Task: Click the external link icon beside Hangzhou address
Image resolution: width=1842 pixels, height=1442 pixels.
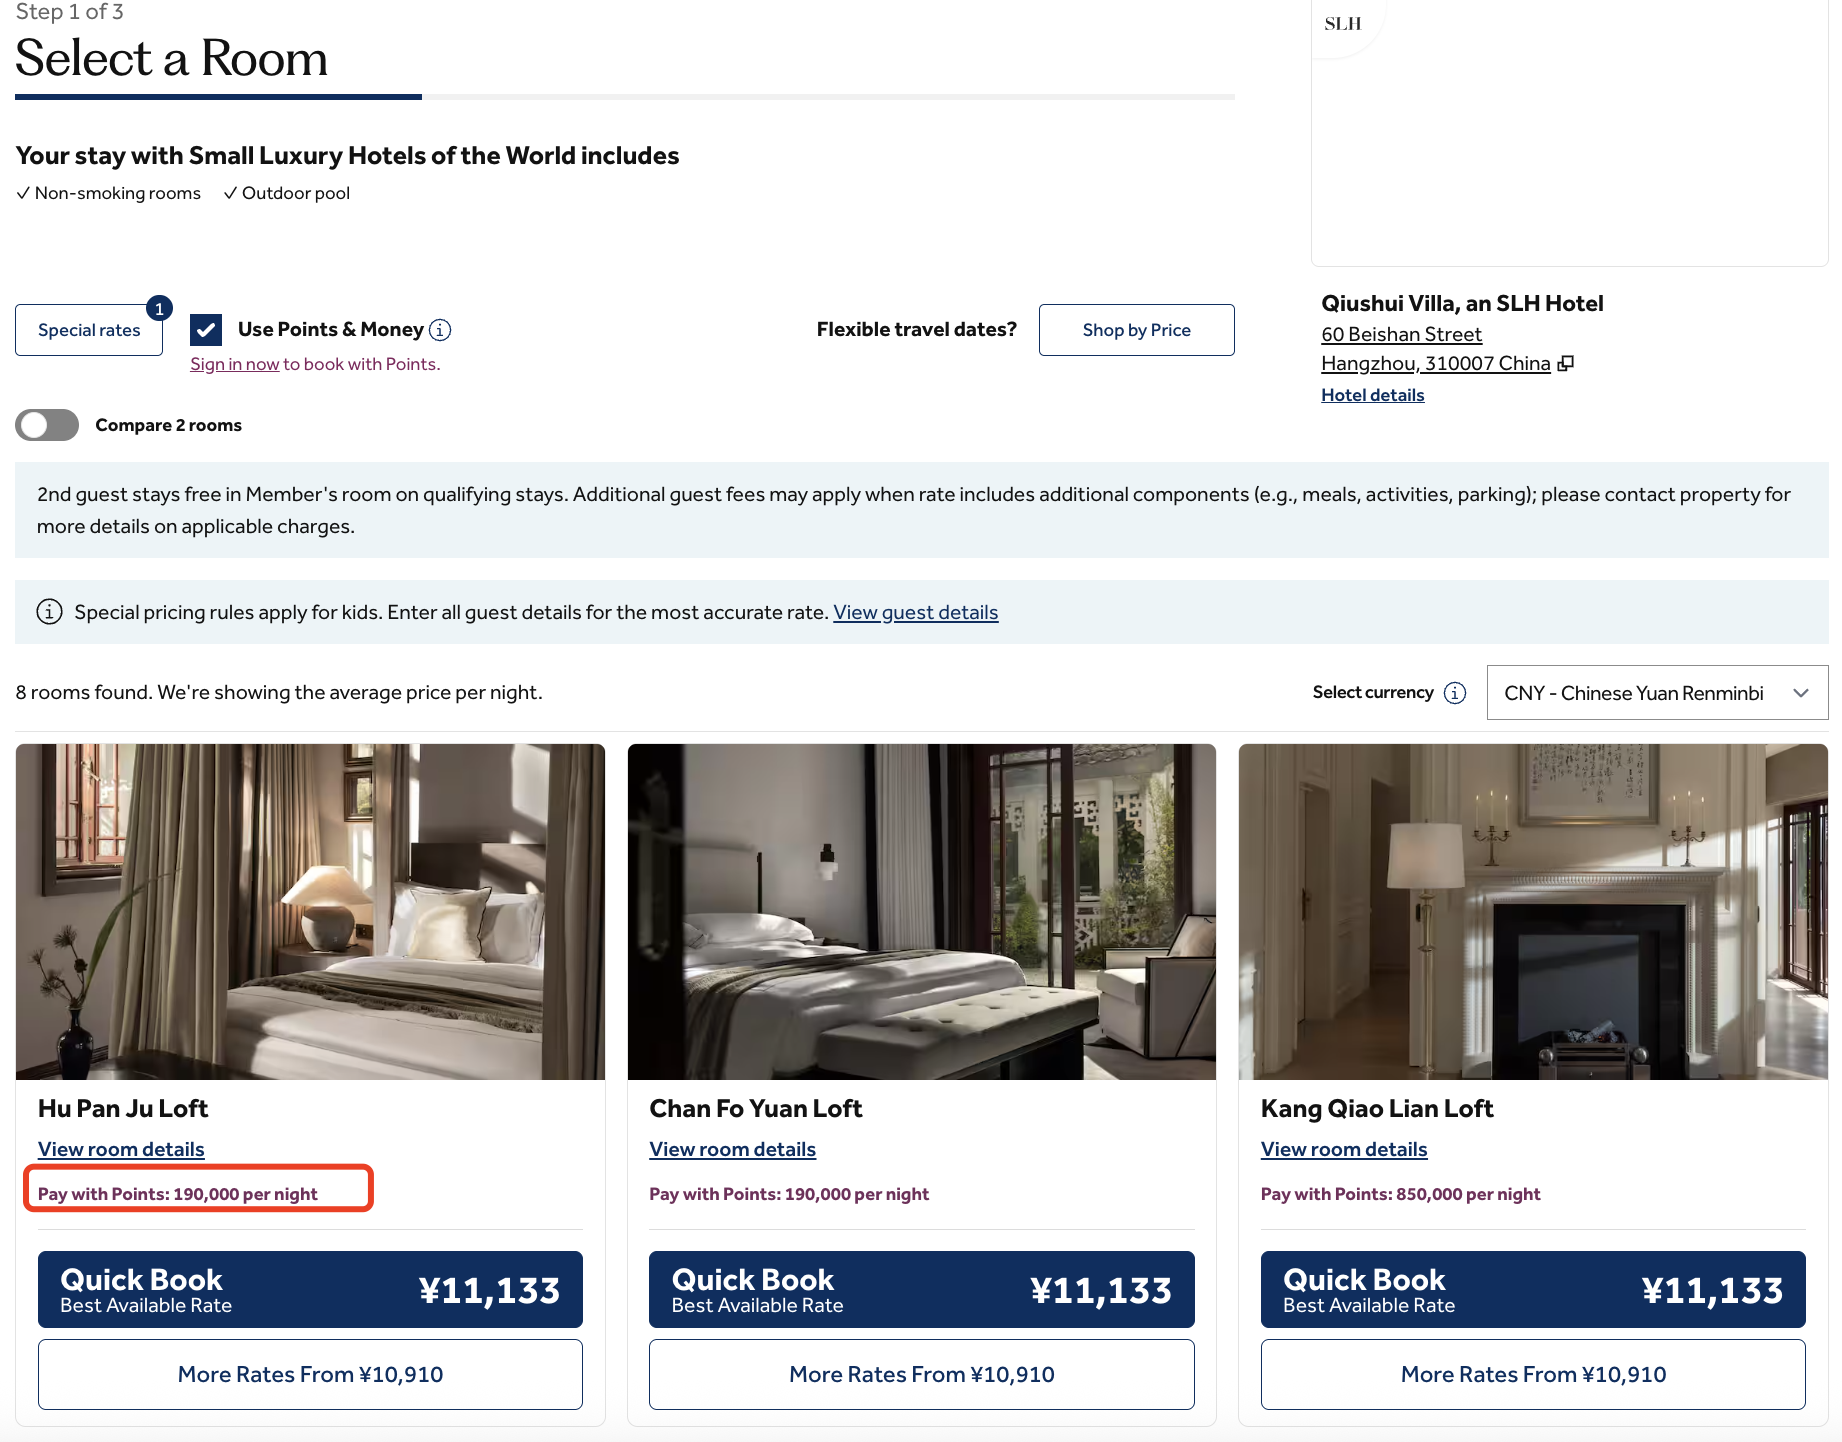Action: tap(1566, 364)
